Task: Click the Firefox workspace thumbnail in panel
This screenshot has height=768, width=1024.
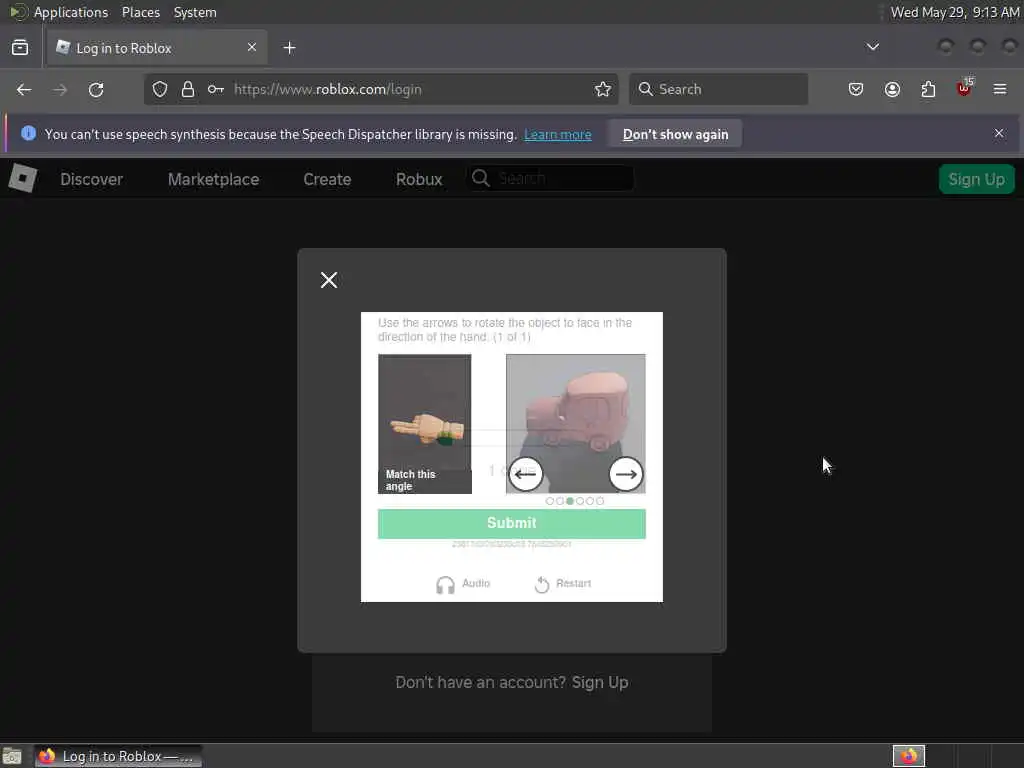Action: pos(908,756)
